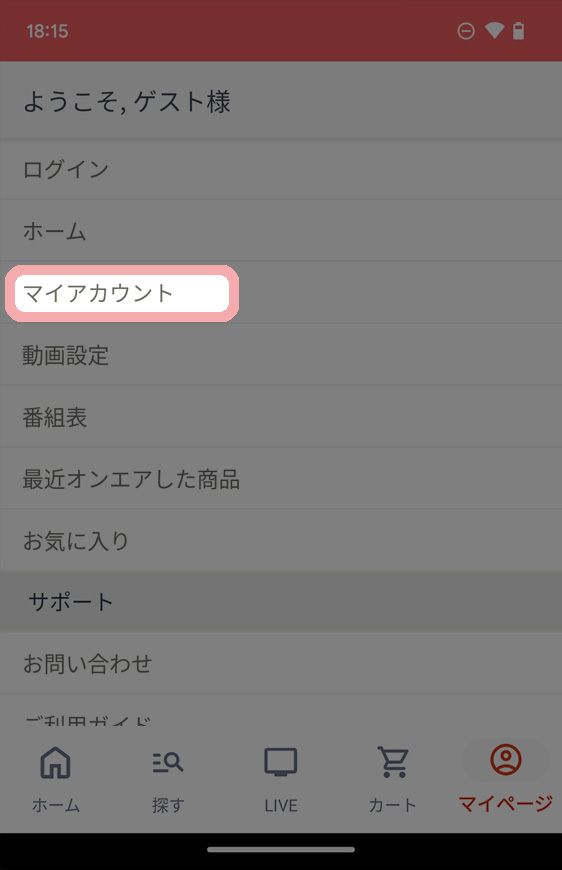
Task: Tap the Wi-Fi status icon
Action: coord(494,31)
